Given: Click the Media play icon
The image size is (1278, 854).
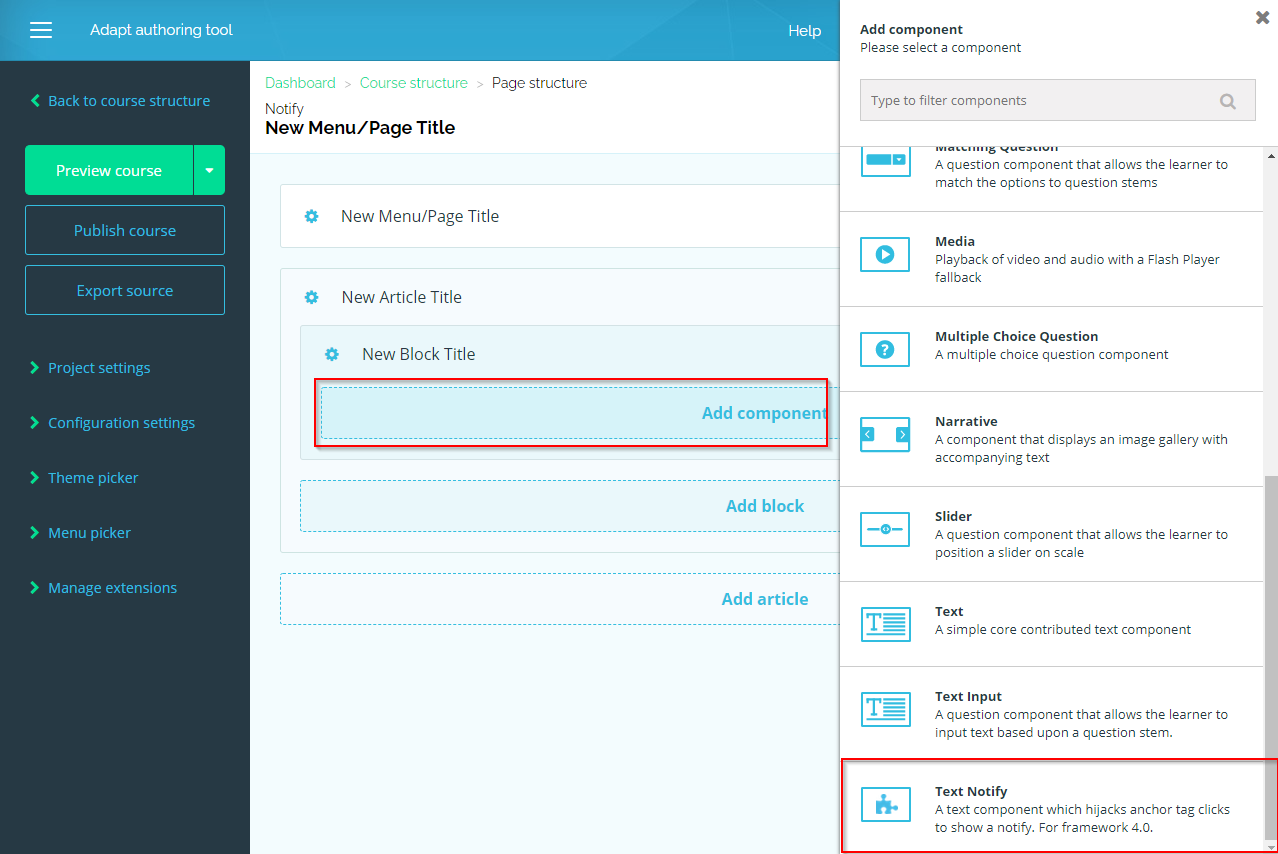Looking at the screenshot, I should (885, 254).
